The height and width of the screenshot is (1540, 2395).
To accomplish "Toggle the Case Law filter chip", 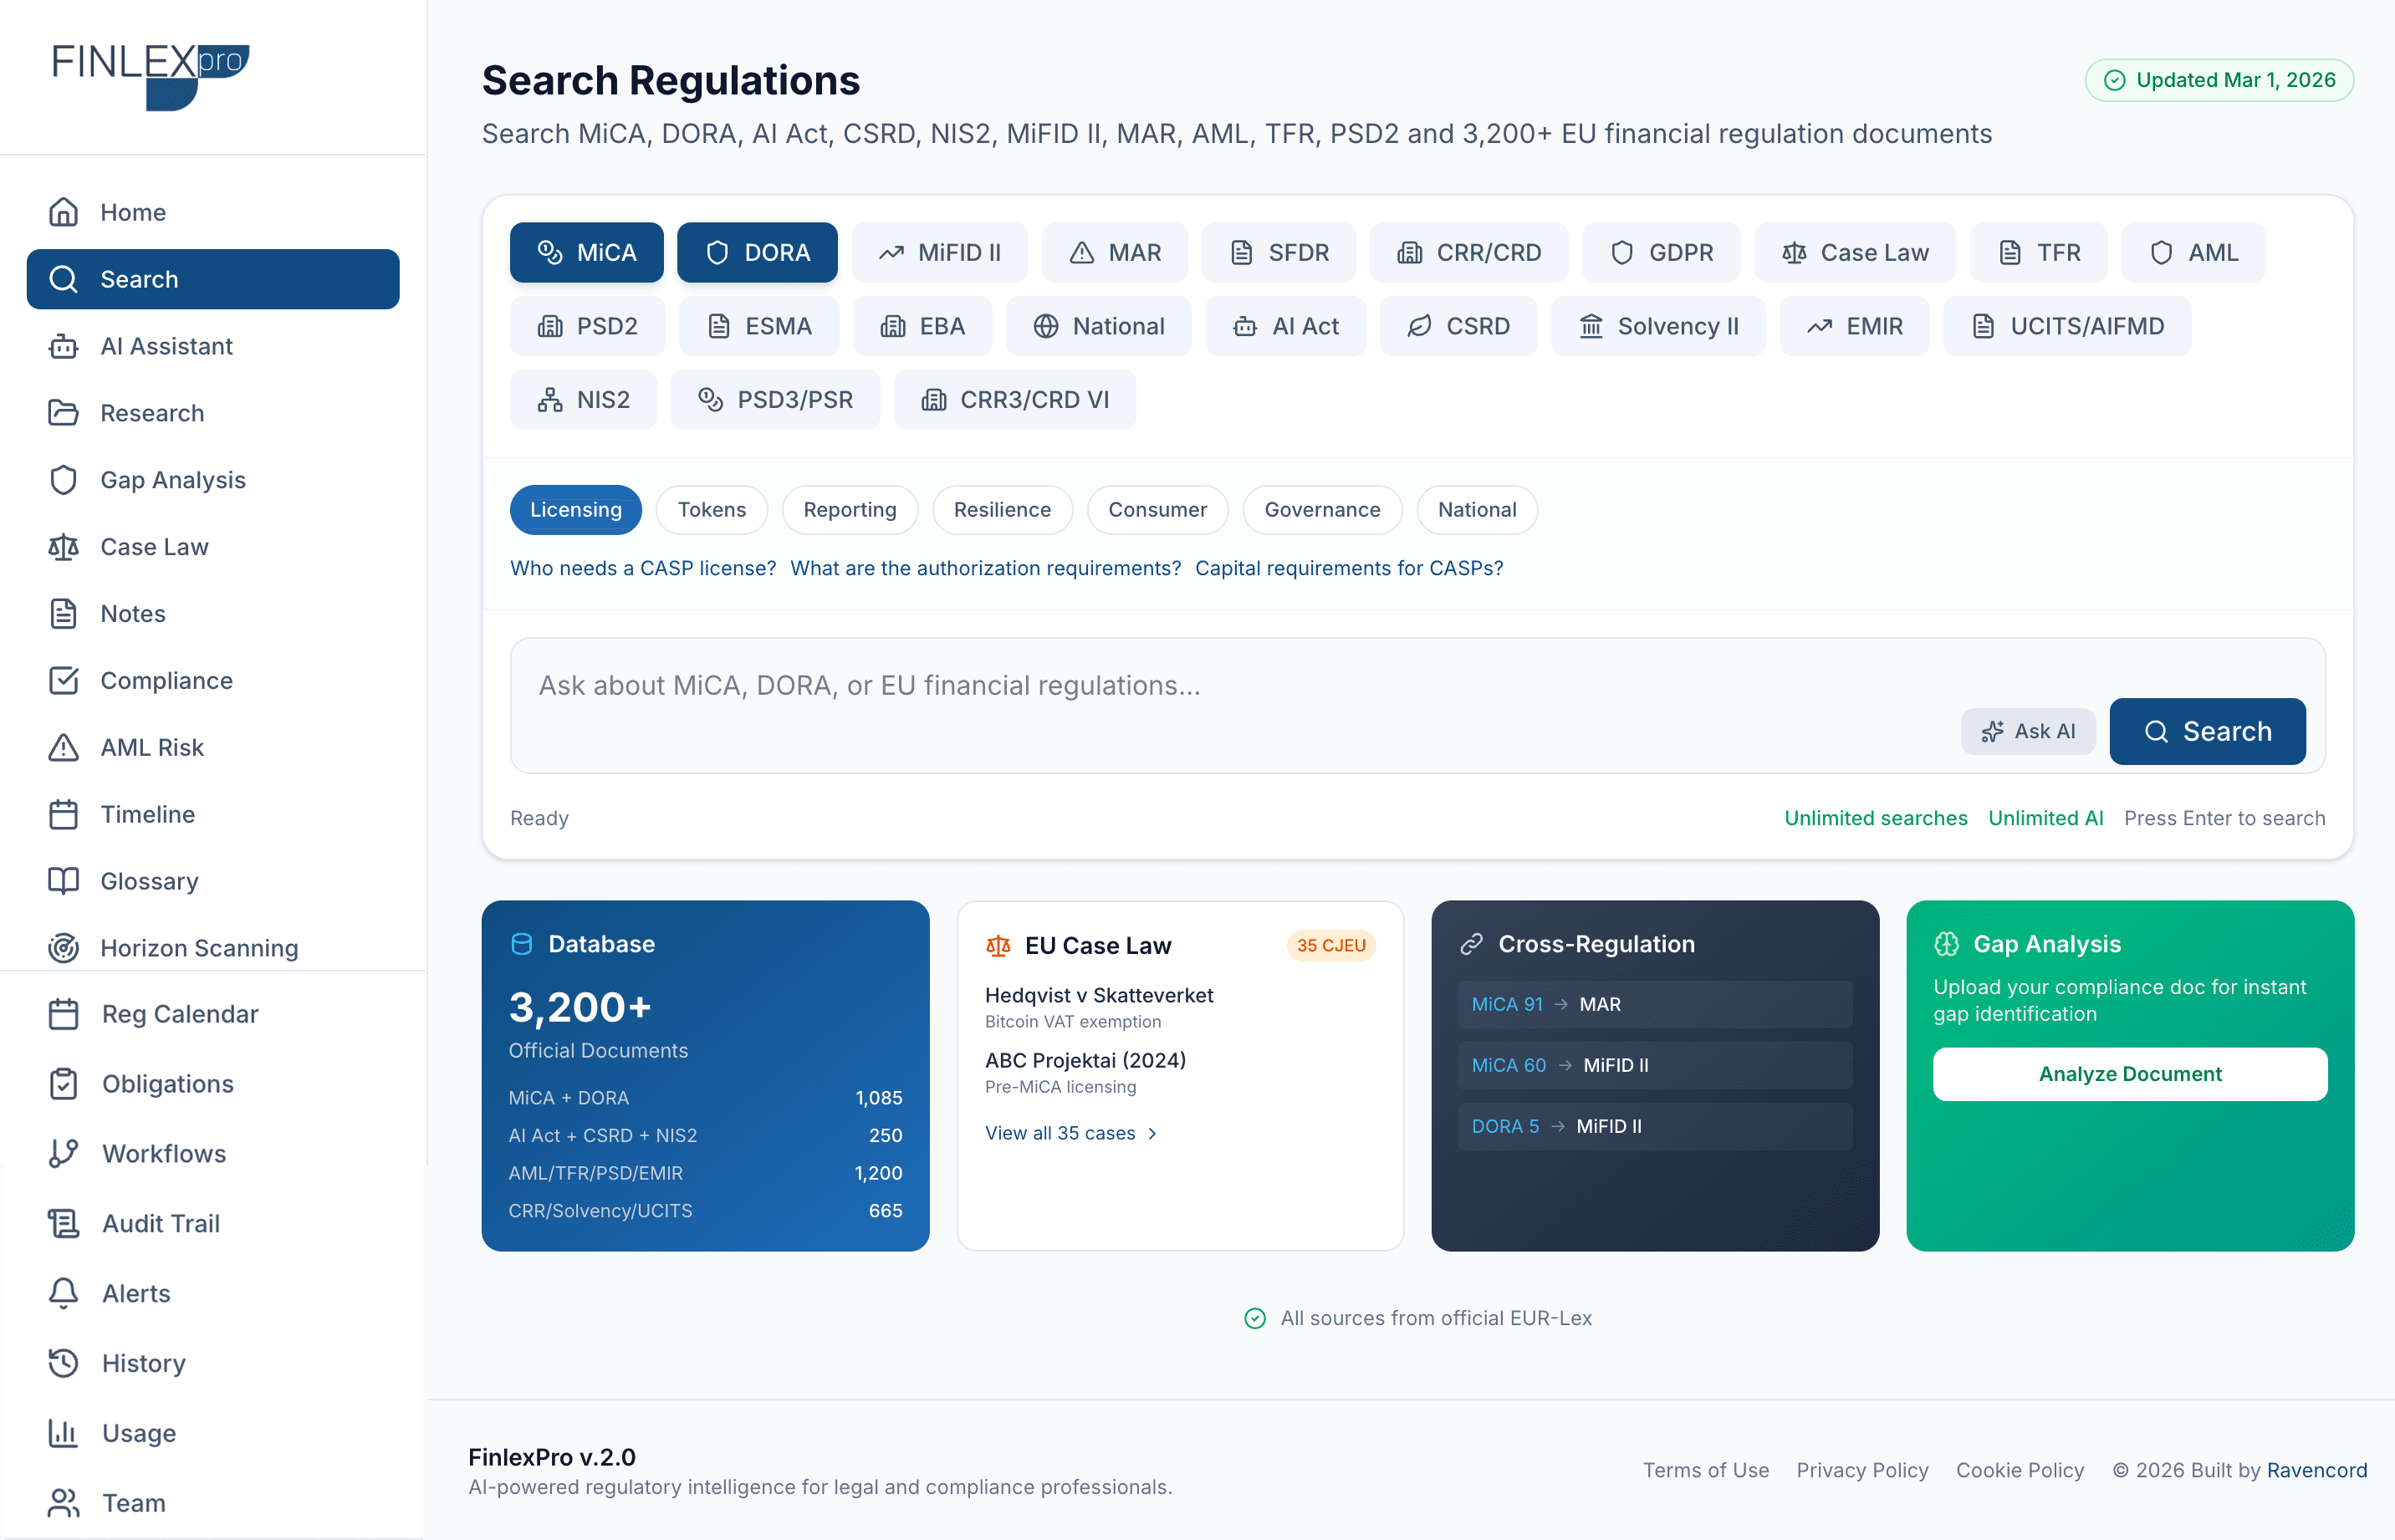I will [1854, 252].
